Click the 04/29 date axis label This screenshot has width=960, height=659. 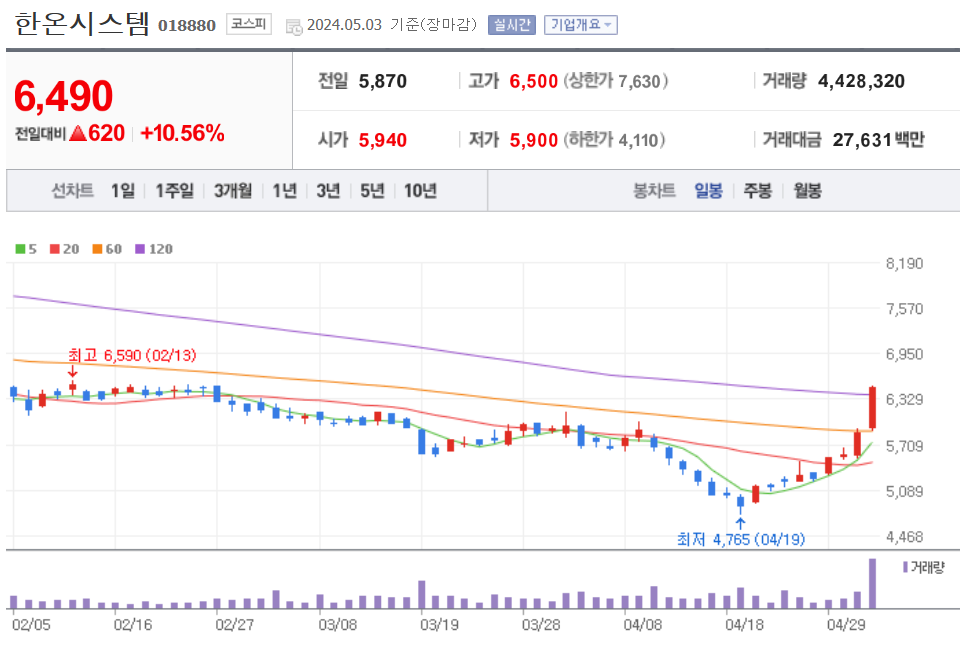[x=846, y=625]
